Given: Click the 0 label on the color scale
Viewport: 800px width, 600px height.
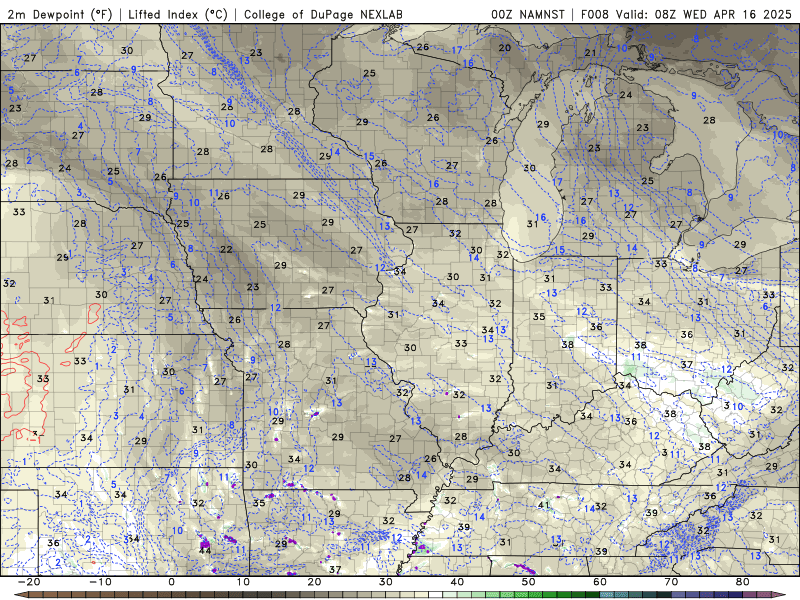Looking at the screenshot, I should tap(171, 582).
